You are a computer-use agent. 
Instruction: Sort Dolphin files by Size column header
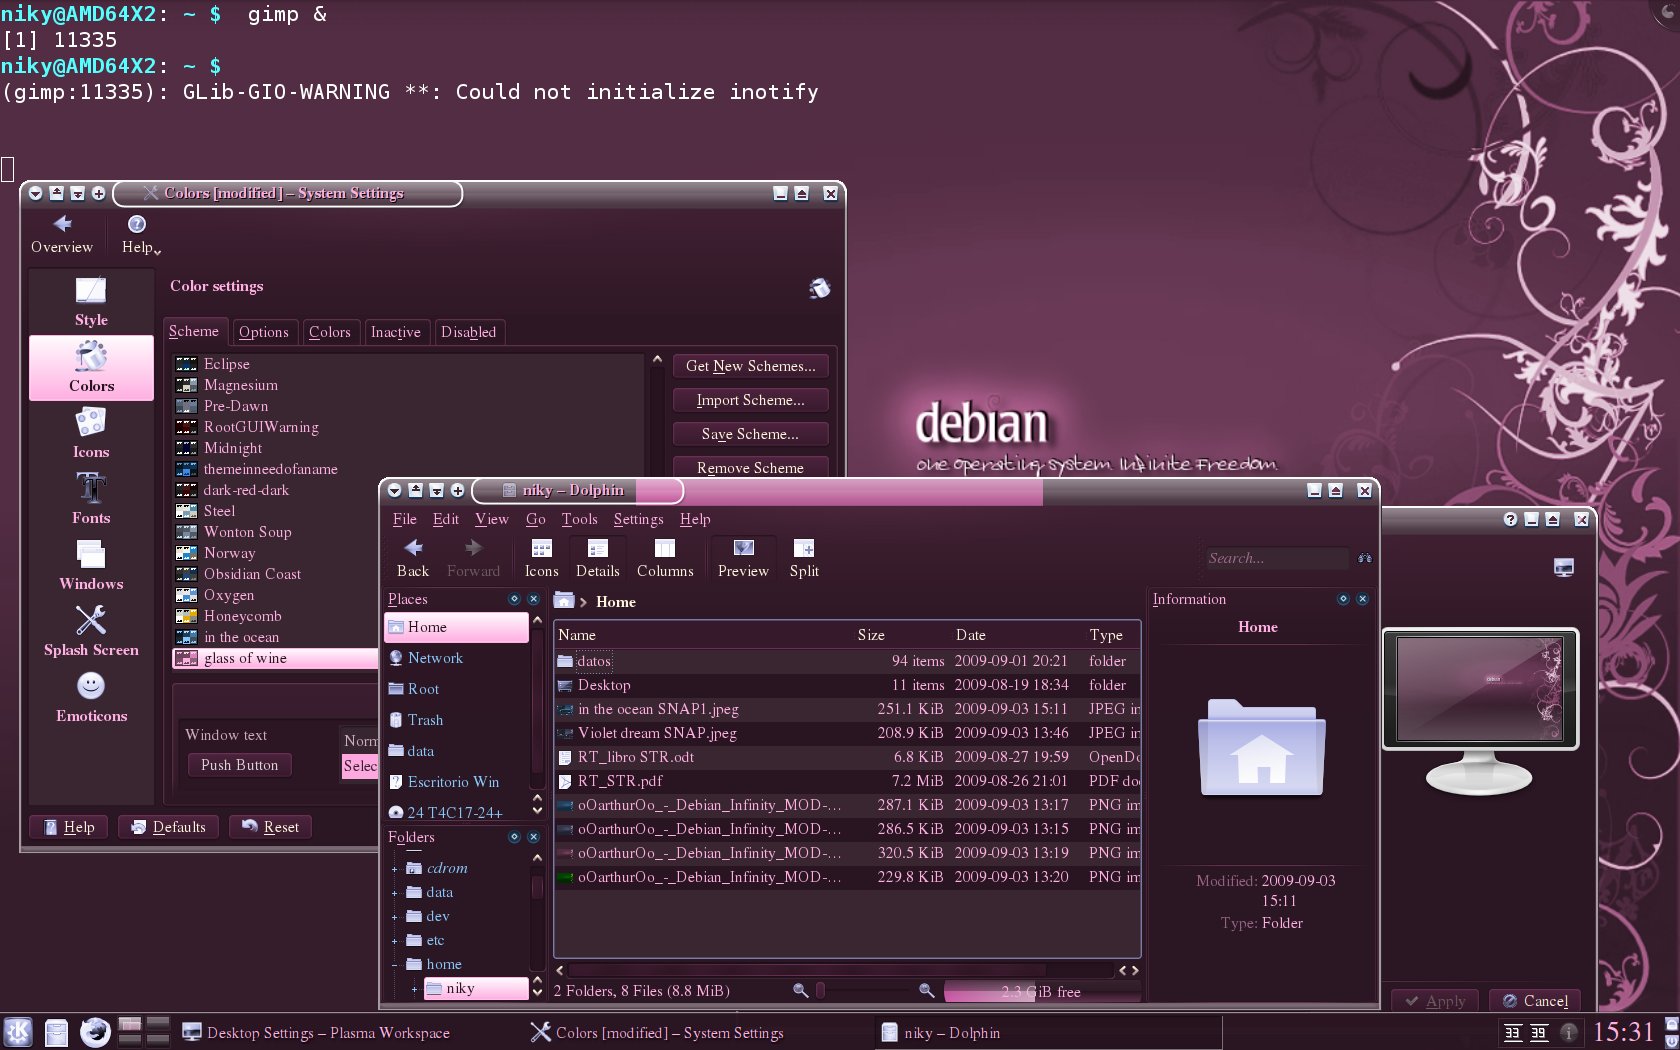(x=871, y=635)
